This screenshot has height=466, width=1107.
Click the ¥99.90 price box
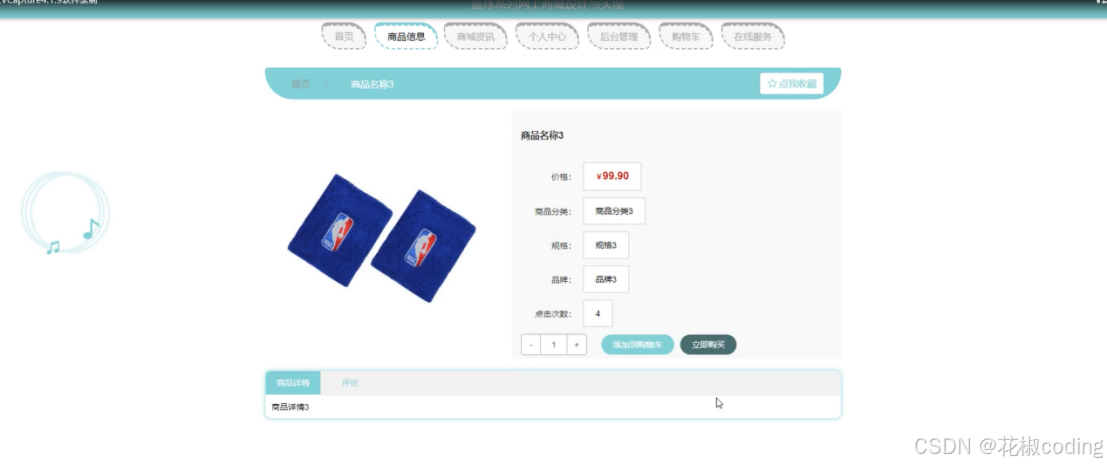pos(612,177)
